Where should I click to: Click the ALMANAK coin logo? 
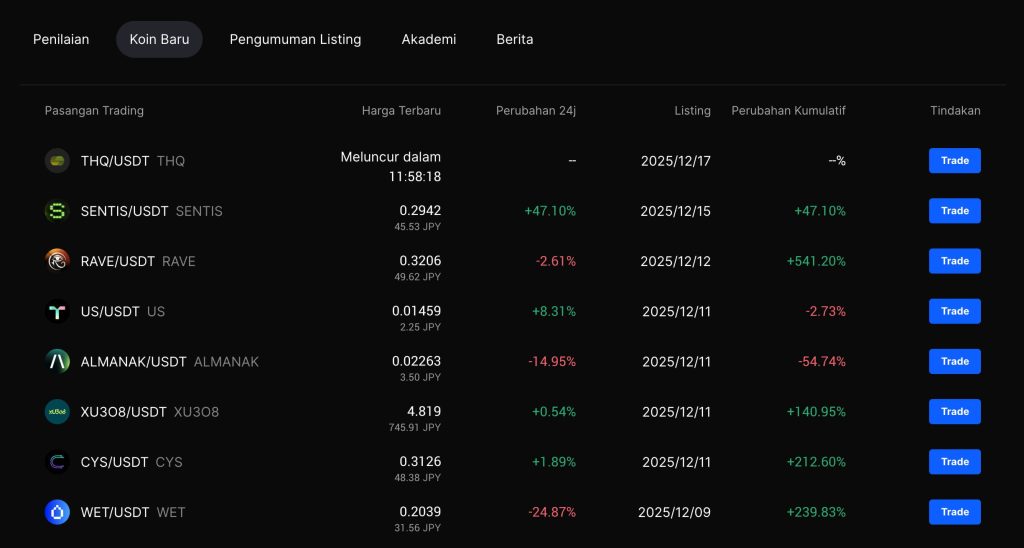point(57,361)
